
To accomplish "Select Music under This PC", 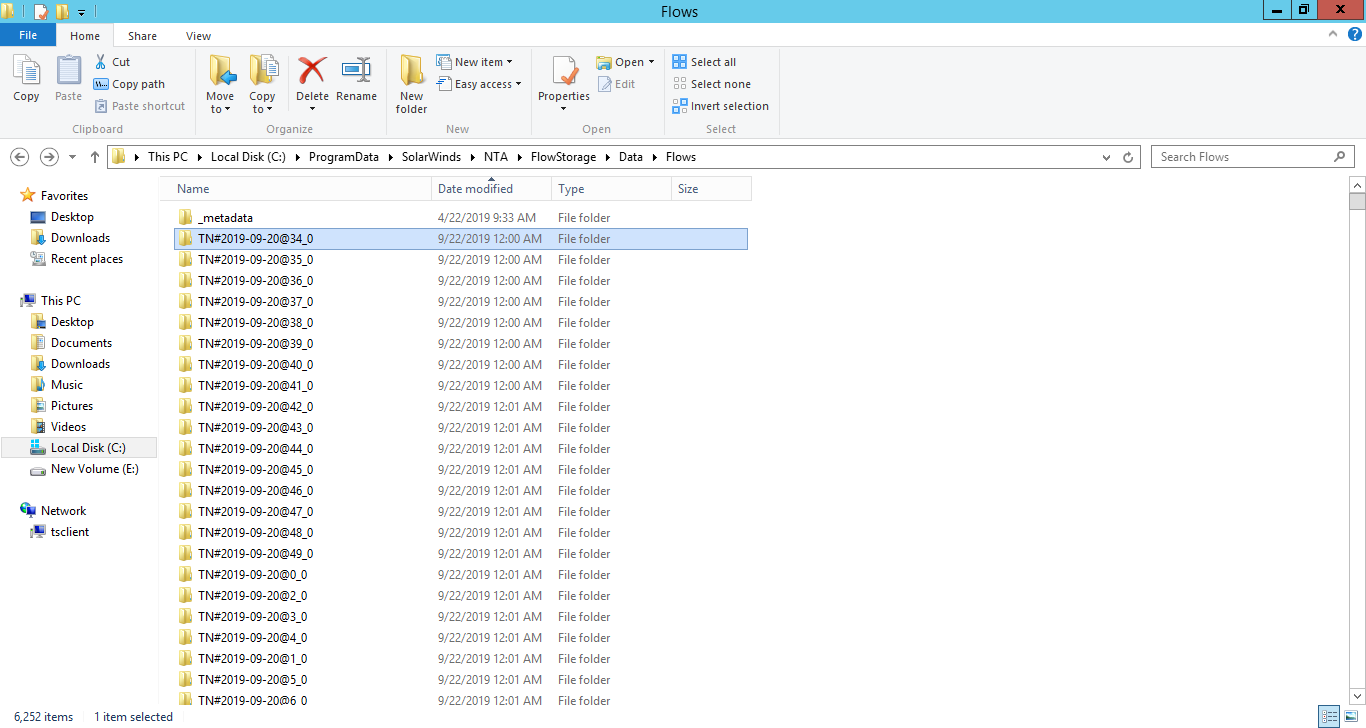I will click(57, 385).
